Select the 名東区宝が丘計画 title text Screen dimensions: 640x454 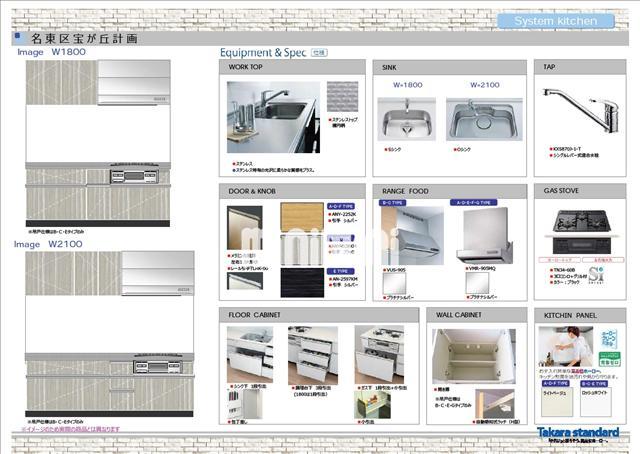point(84,39)
